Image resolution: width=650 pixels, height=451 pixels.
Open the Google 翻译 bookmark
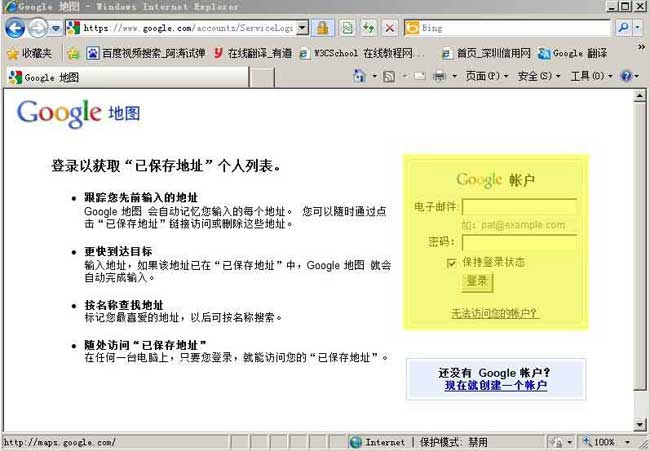coord(572,53)
